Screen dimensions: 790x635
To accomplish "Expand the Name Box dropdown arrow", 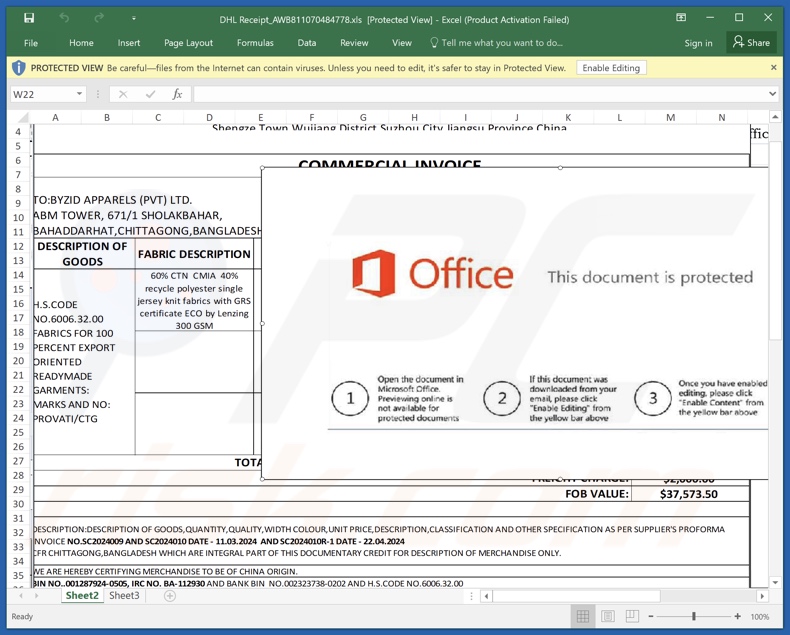I will [x=80, y=94].
